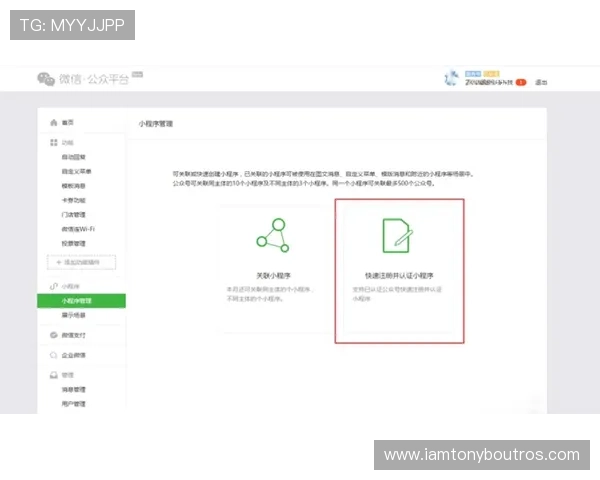Click the linked-nodes 关联小程序 icon

click(273, 235)
